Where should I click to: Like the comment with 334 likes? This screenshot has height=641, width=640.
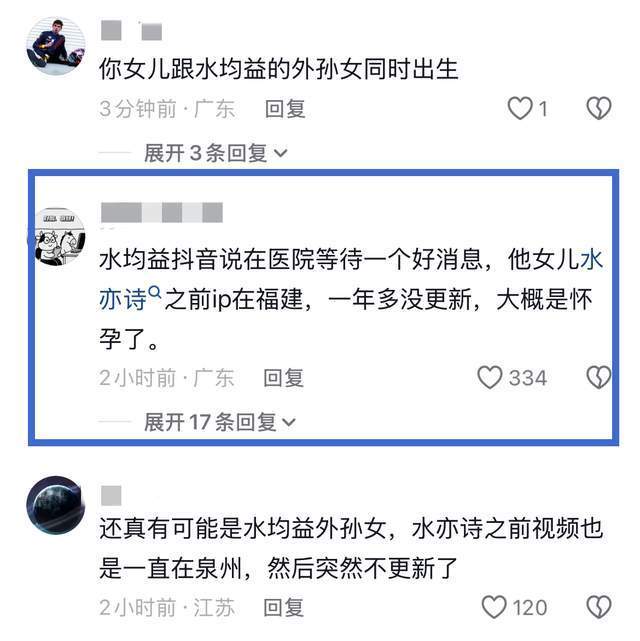click(490, 377)
